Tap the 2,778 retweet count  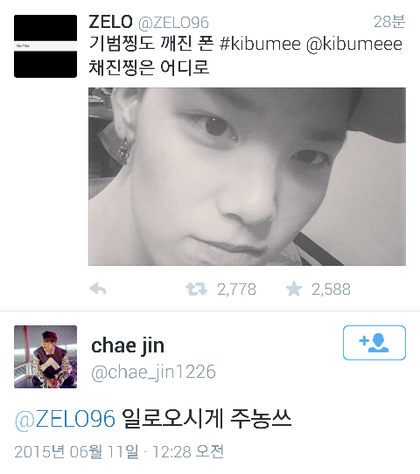[237, 289]
